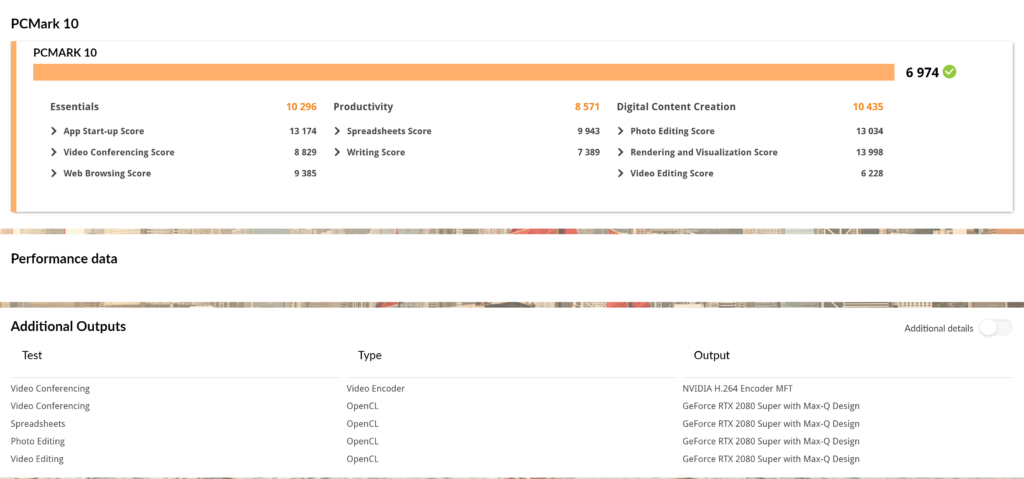1024x479 pixels.
Task: Click the Video Conferencing value 8 829
Action: click(305, 152)
